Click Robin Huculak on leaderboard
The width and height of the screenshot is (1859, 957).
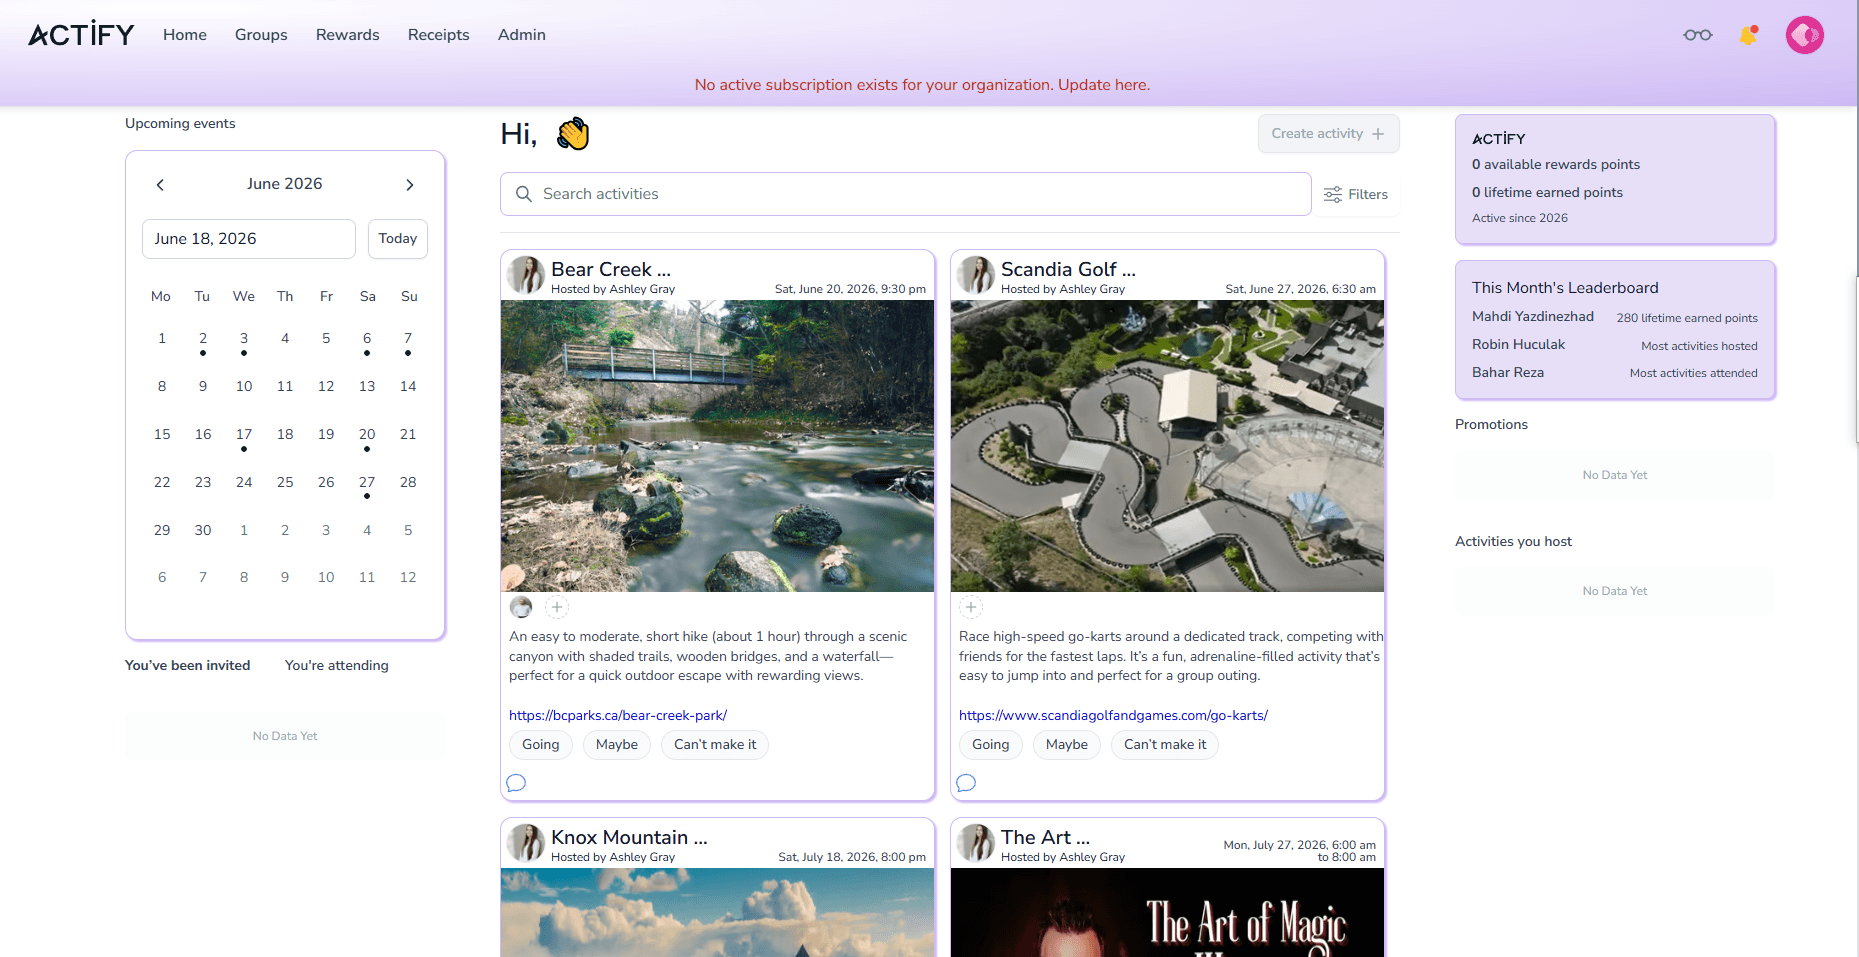pos(1518,344)
